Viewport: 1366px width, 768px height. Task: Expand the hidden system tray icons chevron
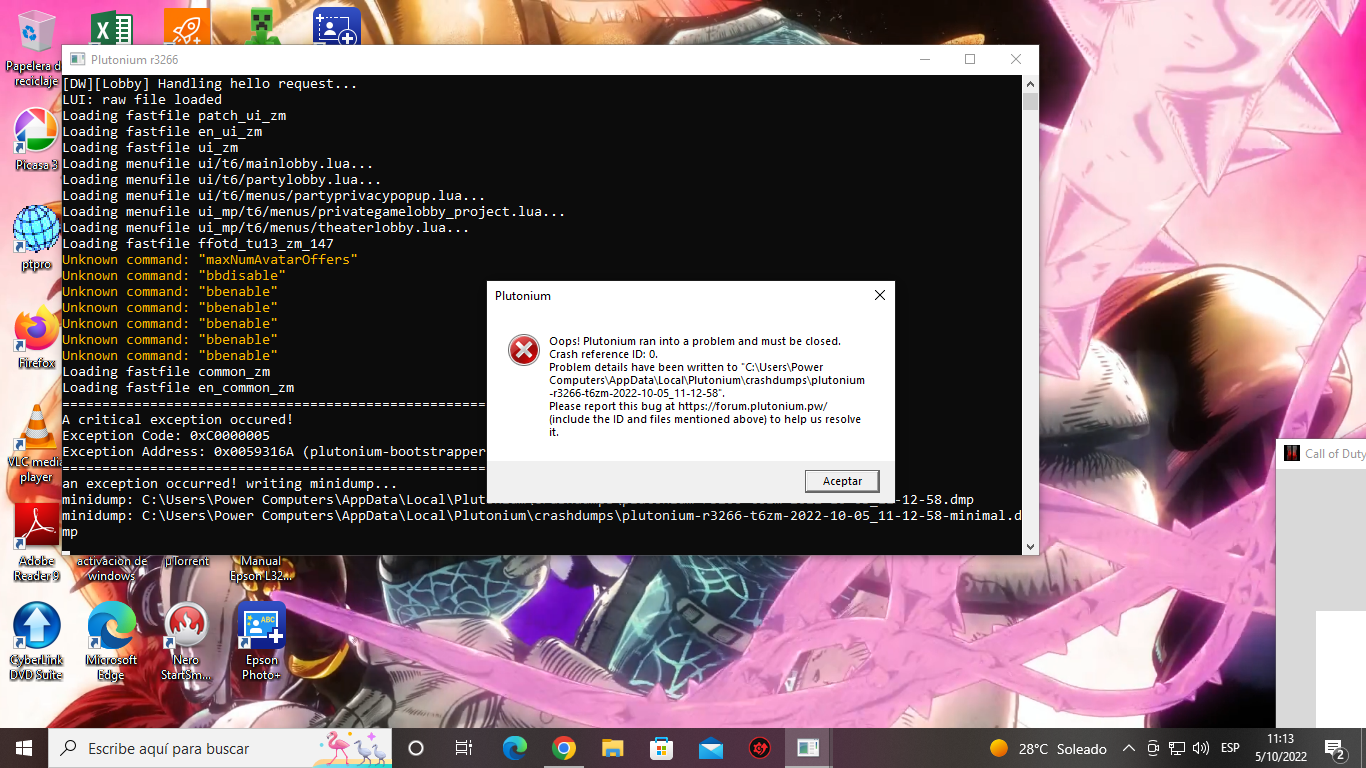[1129, 748]
